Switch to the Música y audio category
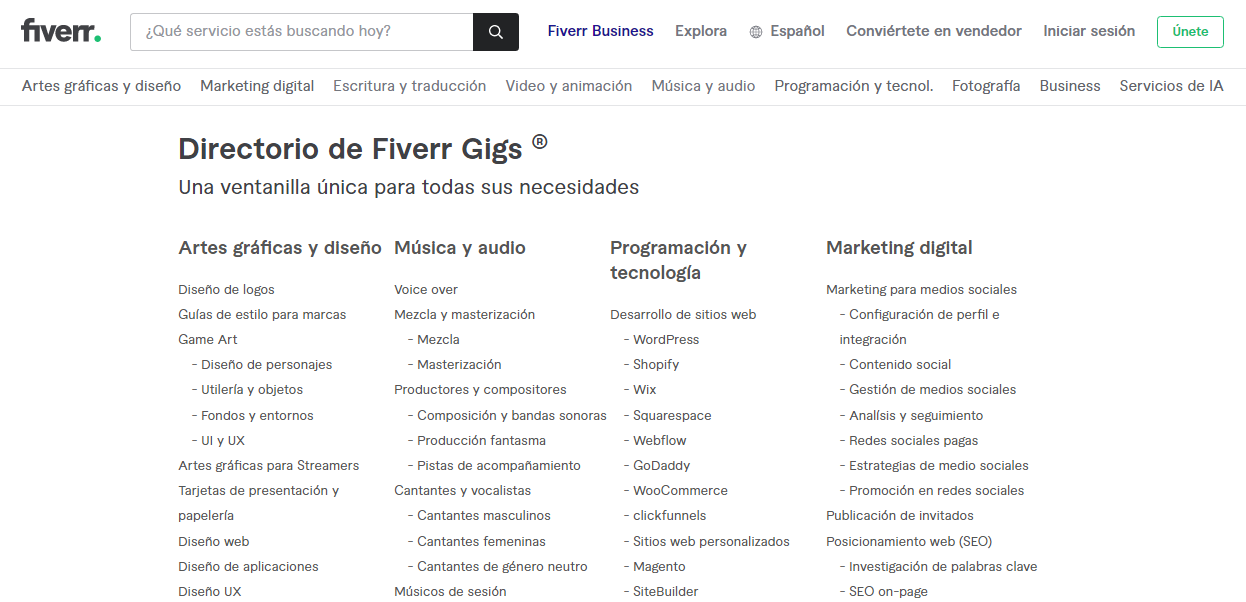The width and height of the screenshot is (1246, 602). [x=704, y=86]
